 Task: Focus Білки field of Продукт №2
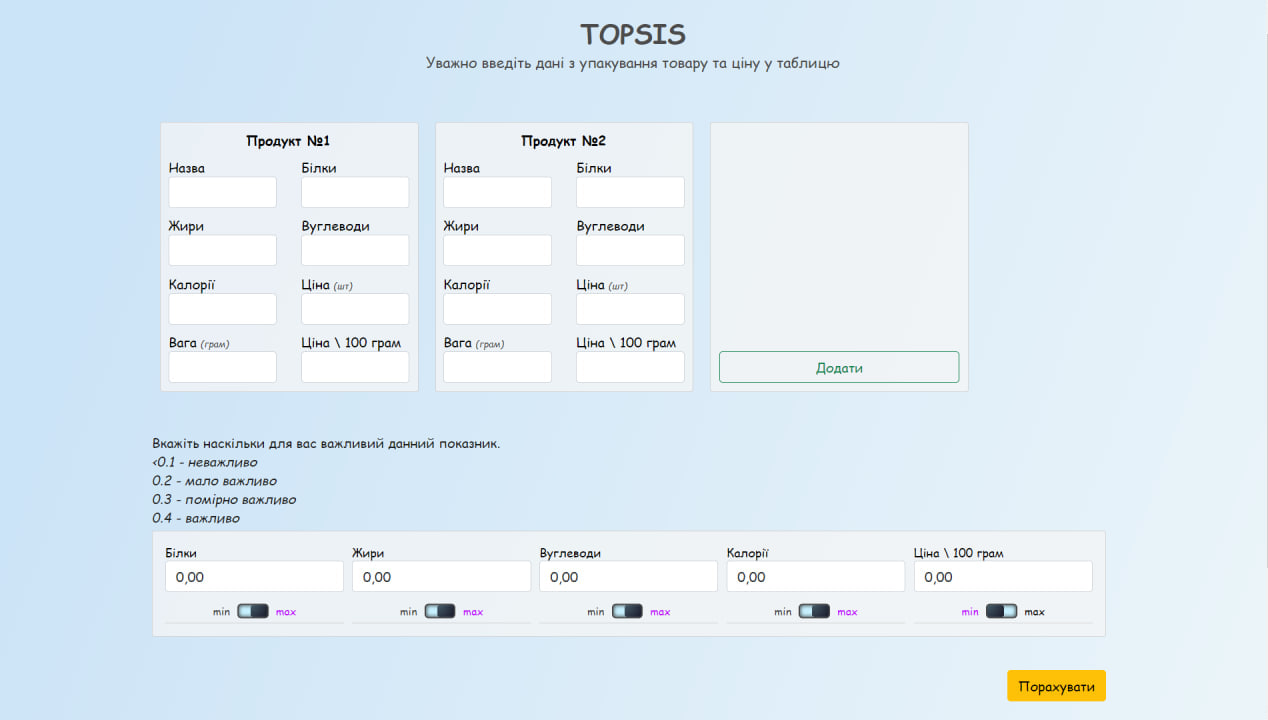(x=630, y=192)
